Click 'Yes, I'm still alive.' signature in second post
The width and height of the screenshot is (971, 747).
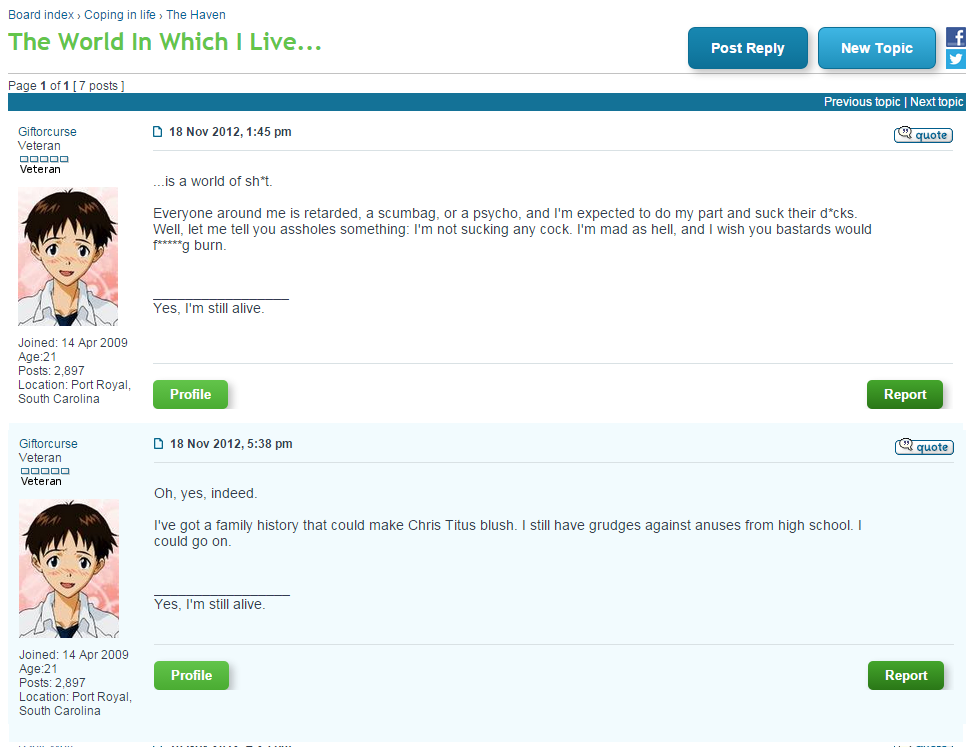click(x=210, y=604)
